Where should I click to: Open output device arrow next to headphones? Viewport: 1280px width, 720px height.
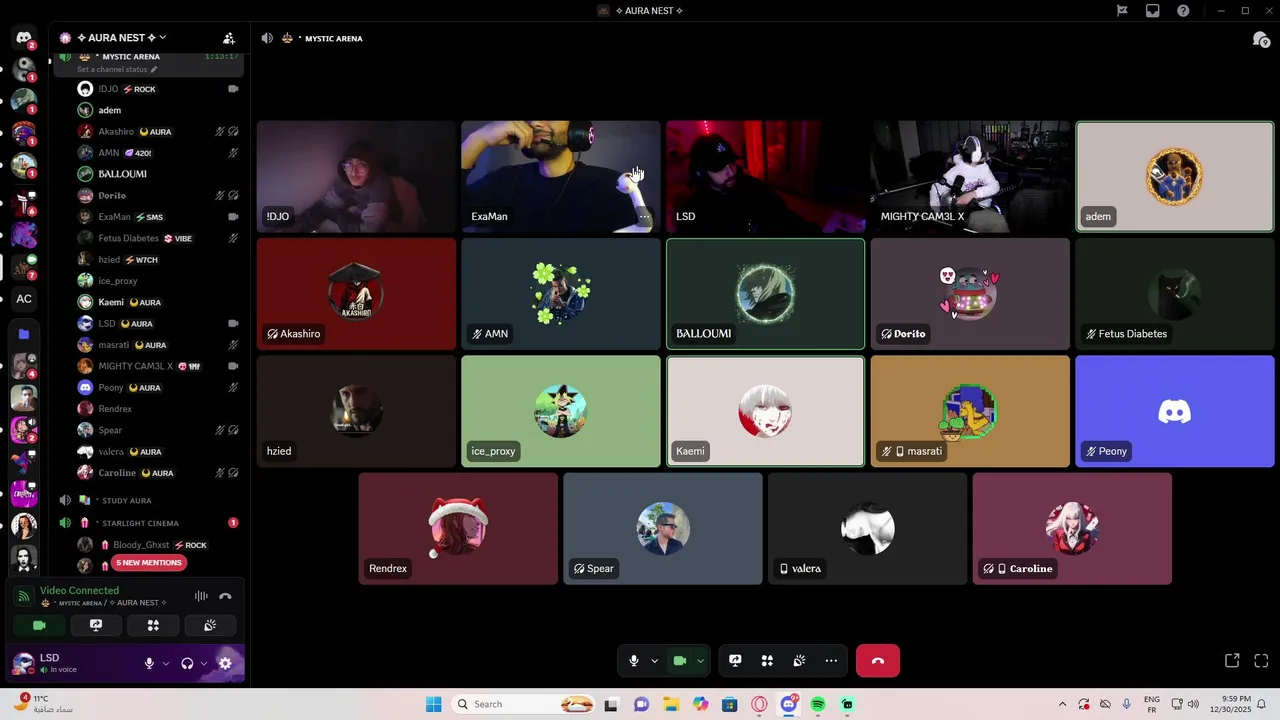203,663
